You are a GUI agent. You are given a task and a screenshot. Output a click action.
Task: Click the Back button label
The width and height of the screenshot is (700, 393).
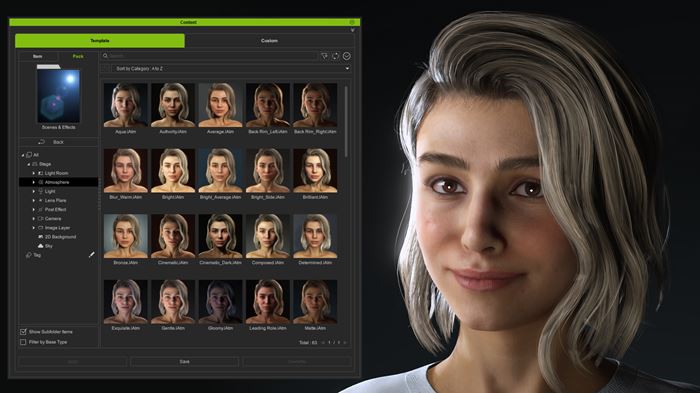point(58,142)
